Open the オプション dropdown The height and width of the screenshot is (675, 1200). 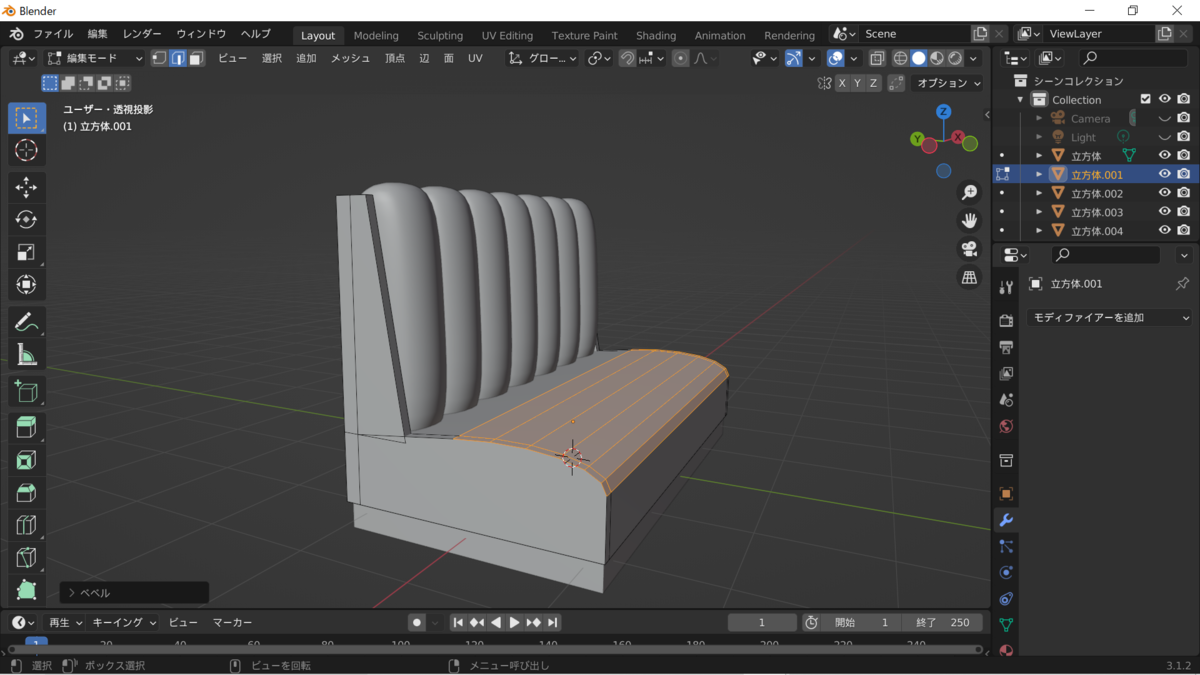[949, 83]
